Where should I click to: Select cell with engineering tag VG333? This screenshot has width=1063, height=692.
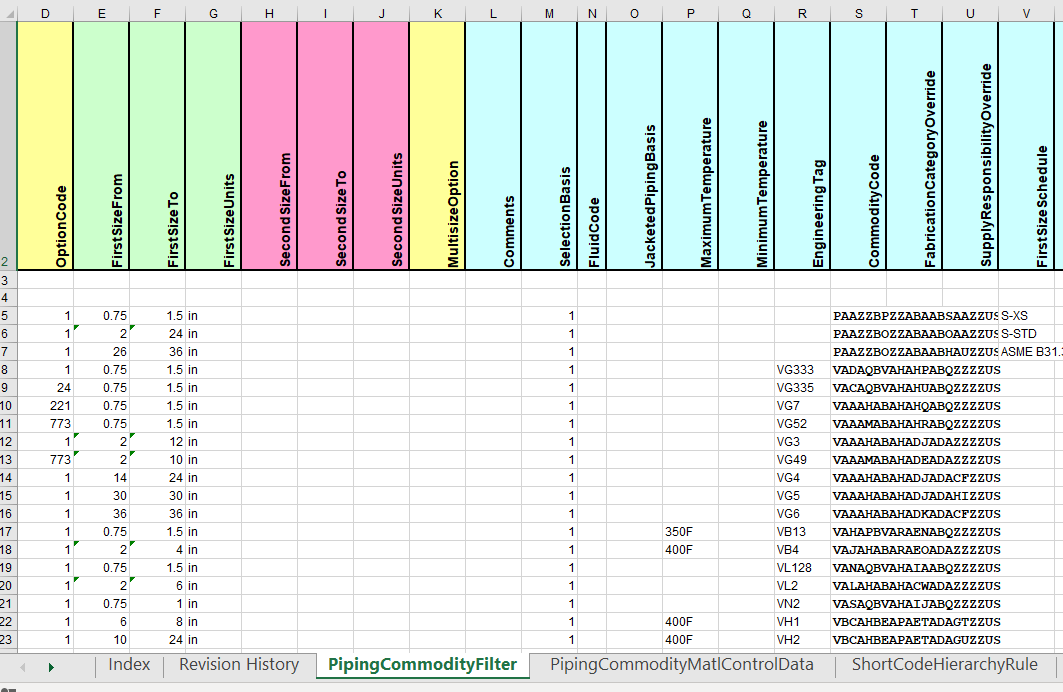[802, 370]
